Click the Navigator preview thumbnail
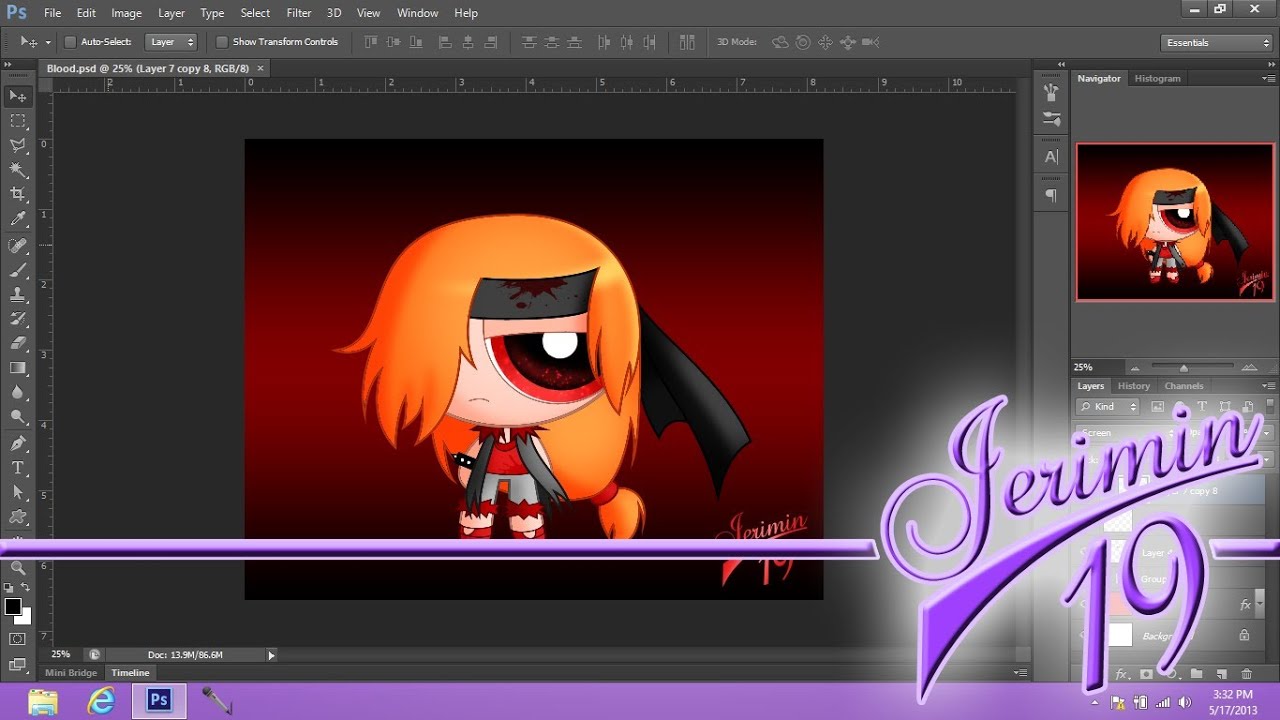The height and width of the screenshot is (720, 1280). [x=1175, y=222]
